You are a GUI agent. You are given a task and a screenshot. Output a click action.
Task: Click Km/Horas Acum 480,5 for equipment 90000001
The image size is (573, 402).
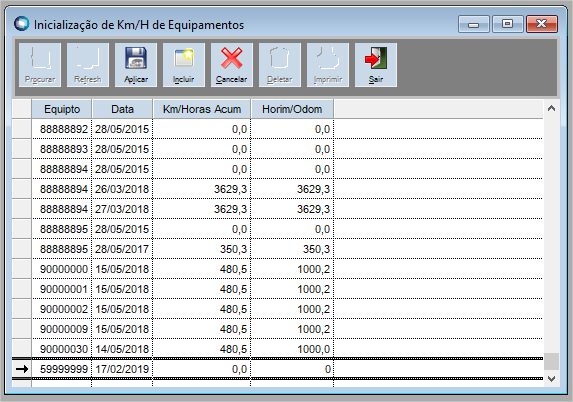(x=202, y=289)
